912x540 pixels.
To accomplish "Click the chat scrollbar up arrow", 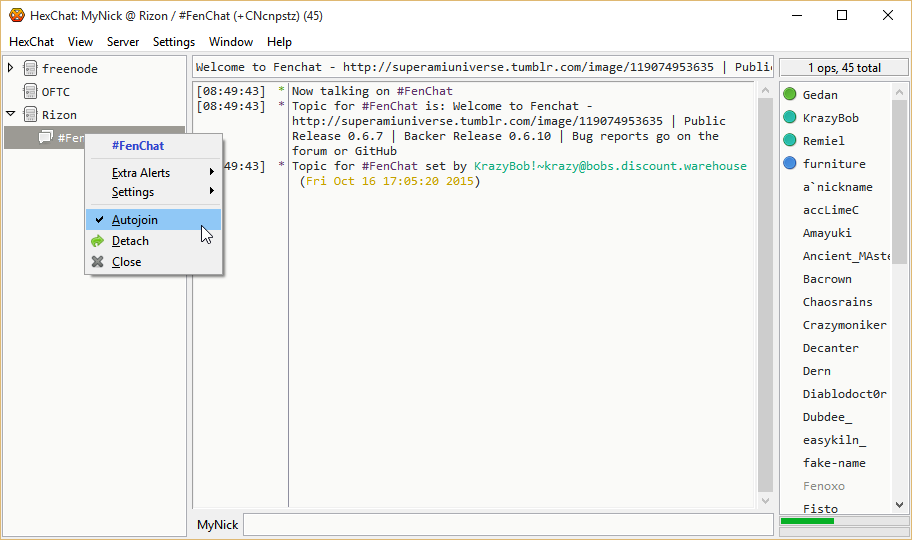I will pyautogui.click(x=765, y=91).
